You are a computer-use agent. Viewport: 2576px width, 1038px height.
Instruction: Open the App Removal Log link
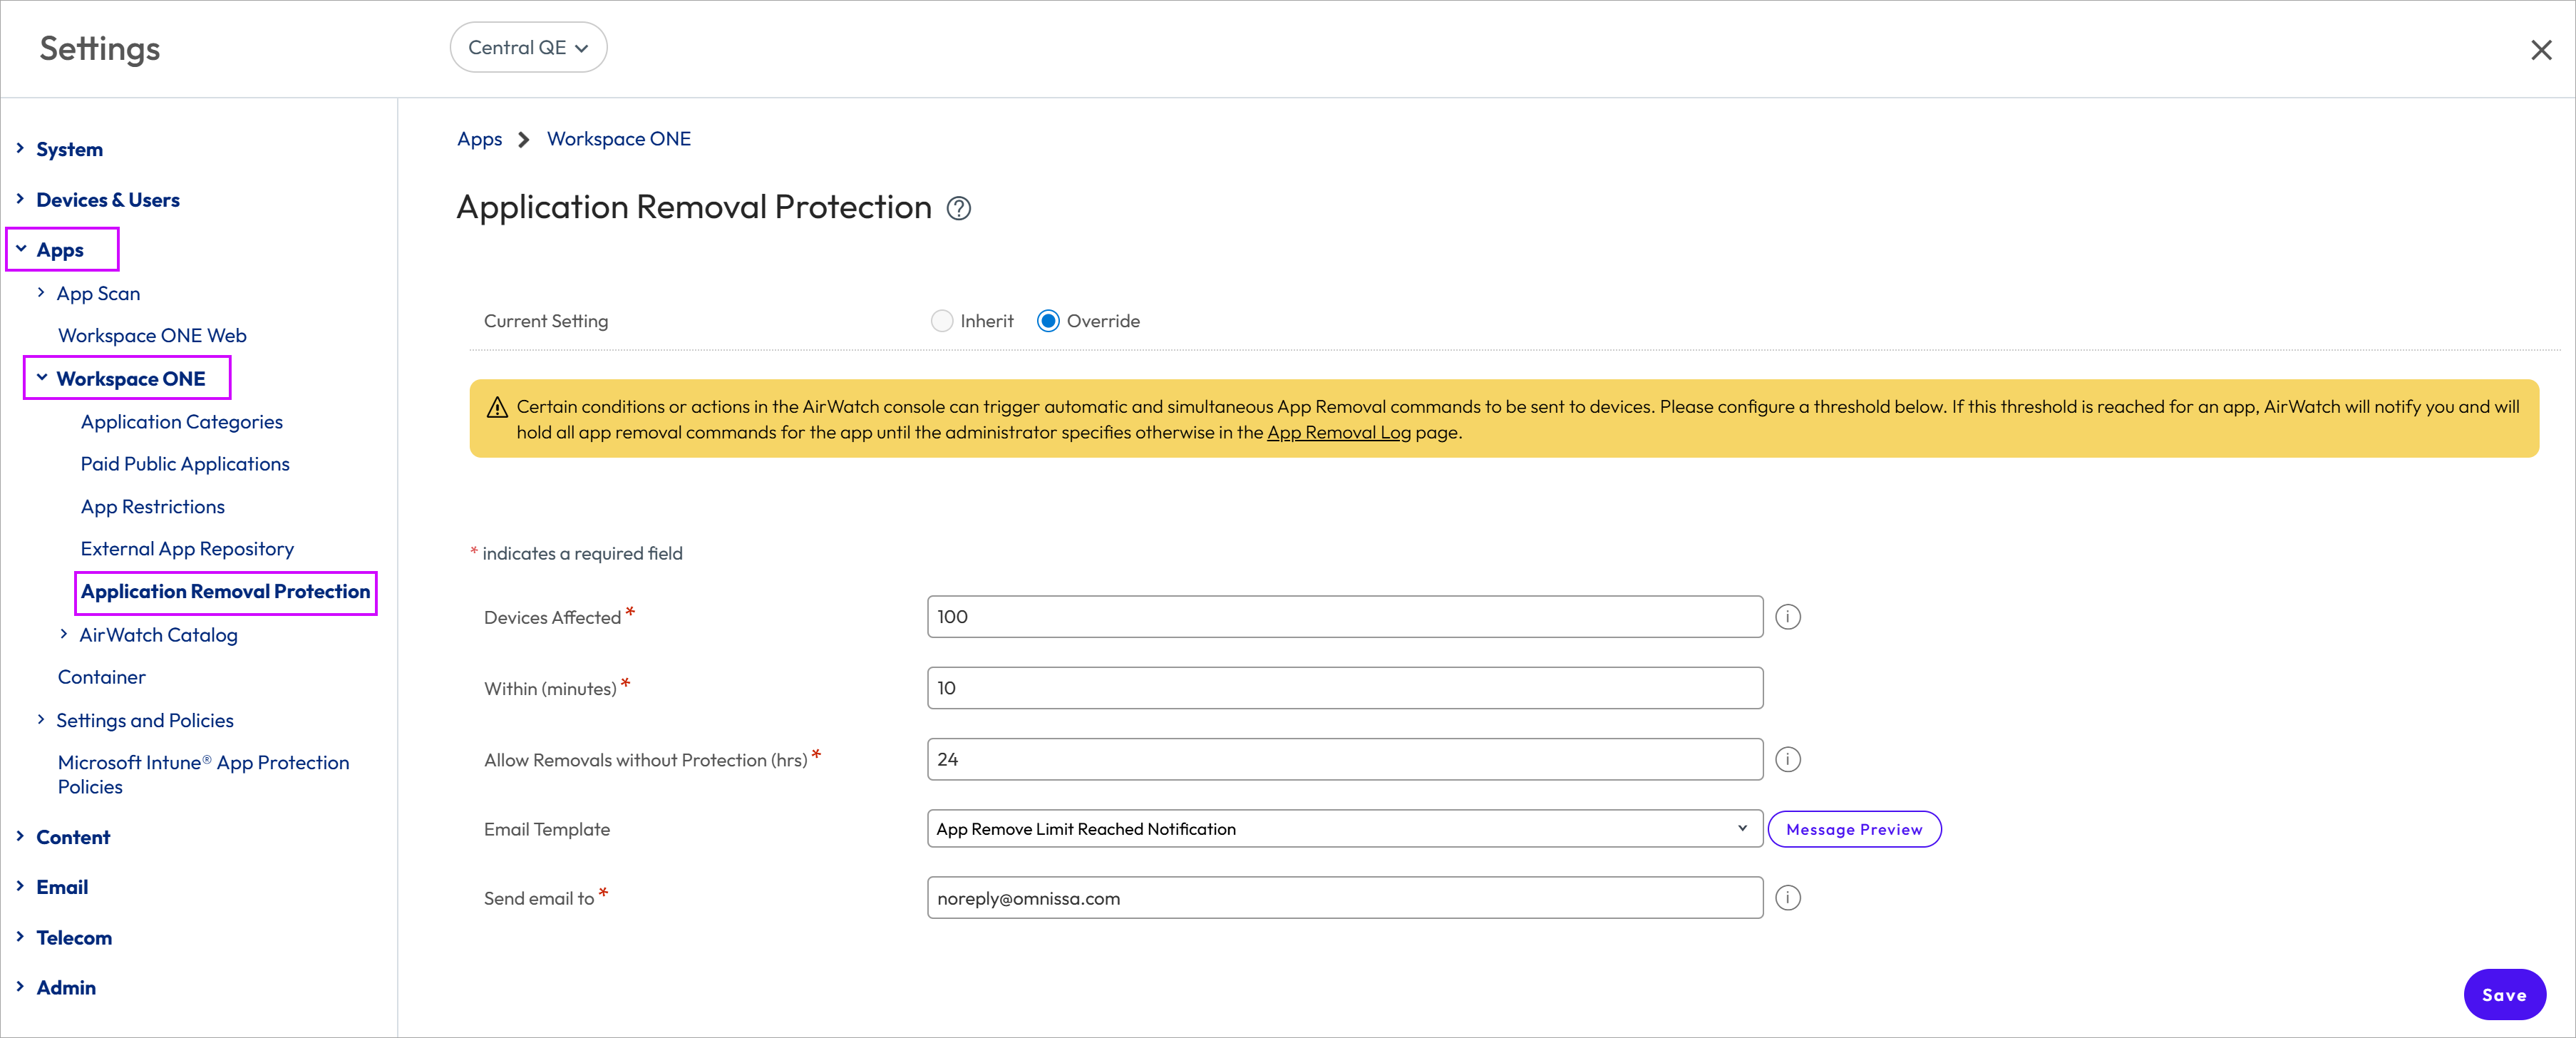[x=1339, y=433]
